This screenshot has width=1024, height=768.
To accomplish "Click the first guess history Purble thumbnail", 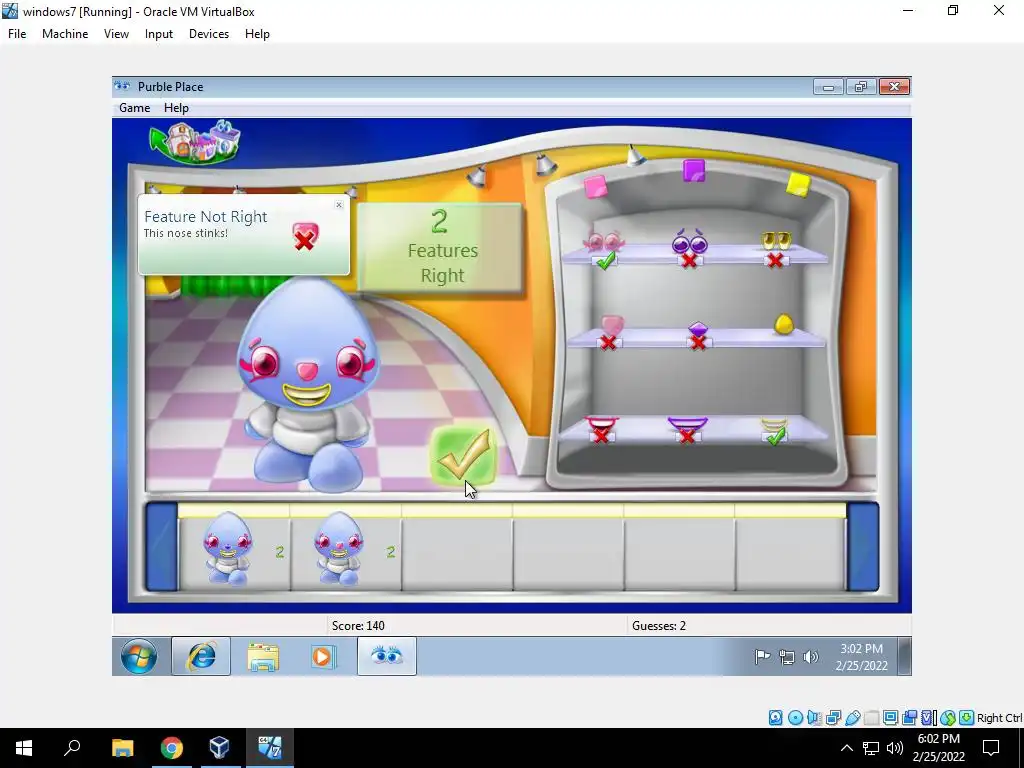I will (x=227, y=549).
